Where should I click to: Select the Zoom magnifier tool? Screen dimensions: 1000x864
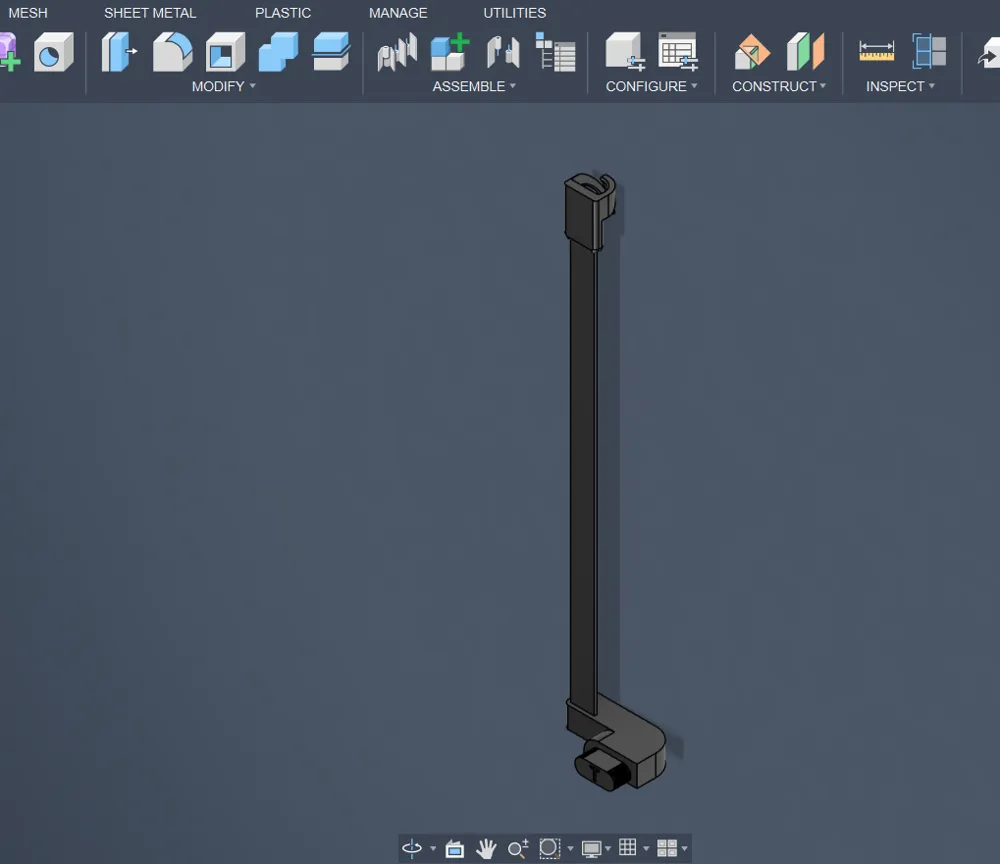pyautogui.click(x=518, y=848)
